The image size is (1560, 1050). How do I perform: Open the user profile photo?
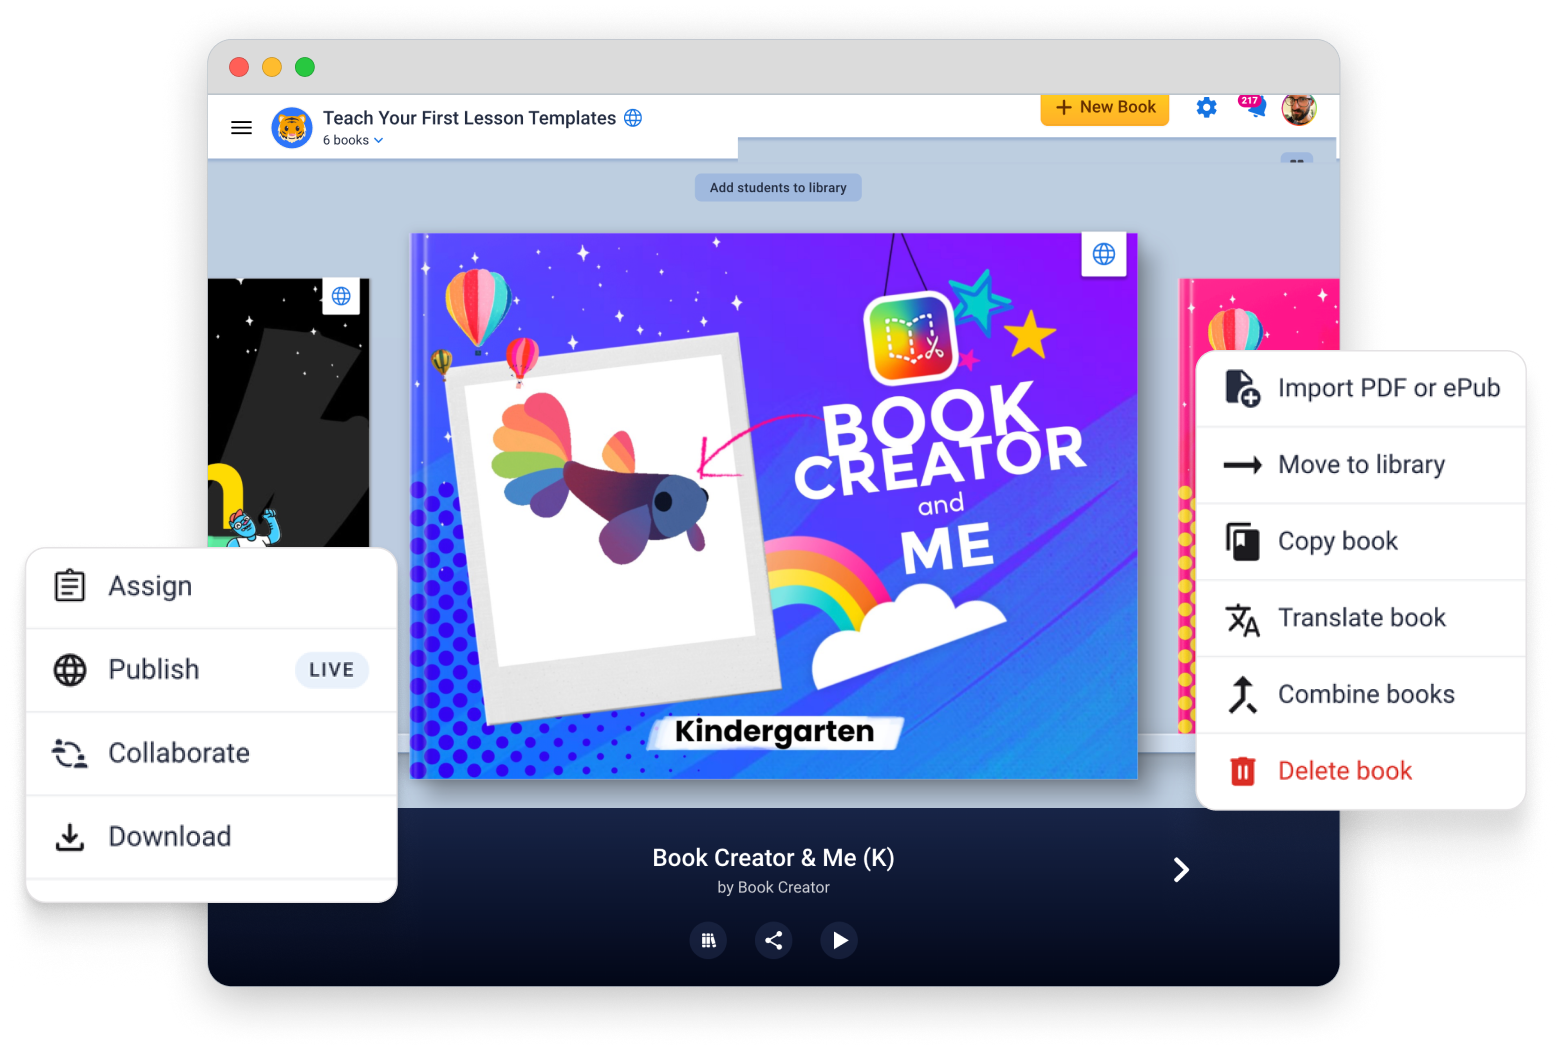coord(1299,109)
